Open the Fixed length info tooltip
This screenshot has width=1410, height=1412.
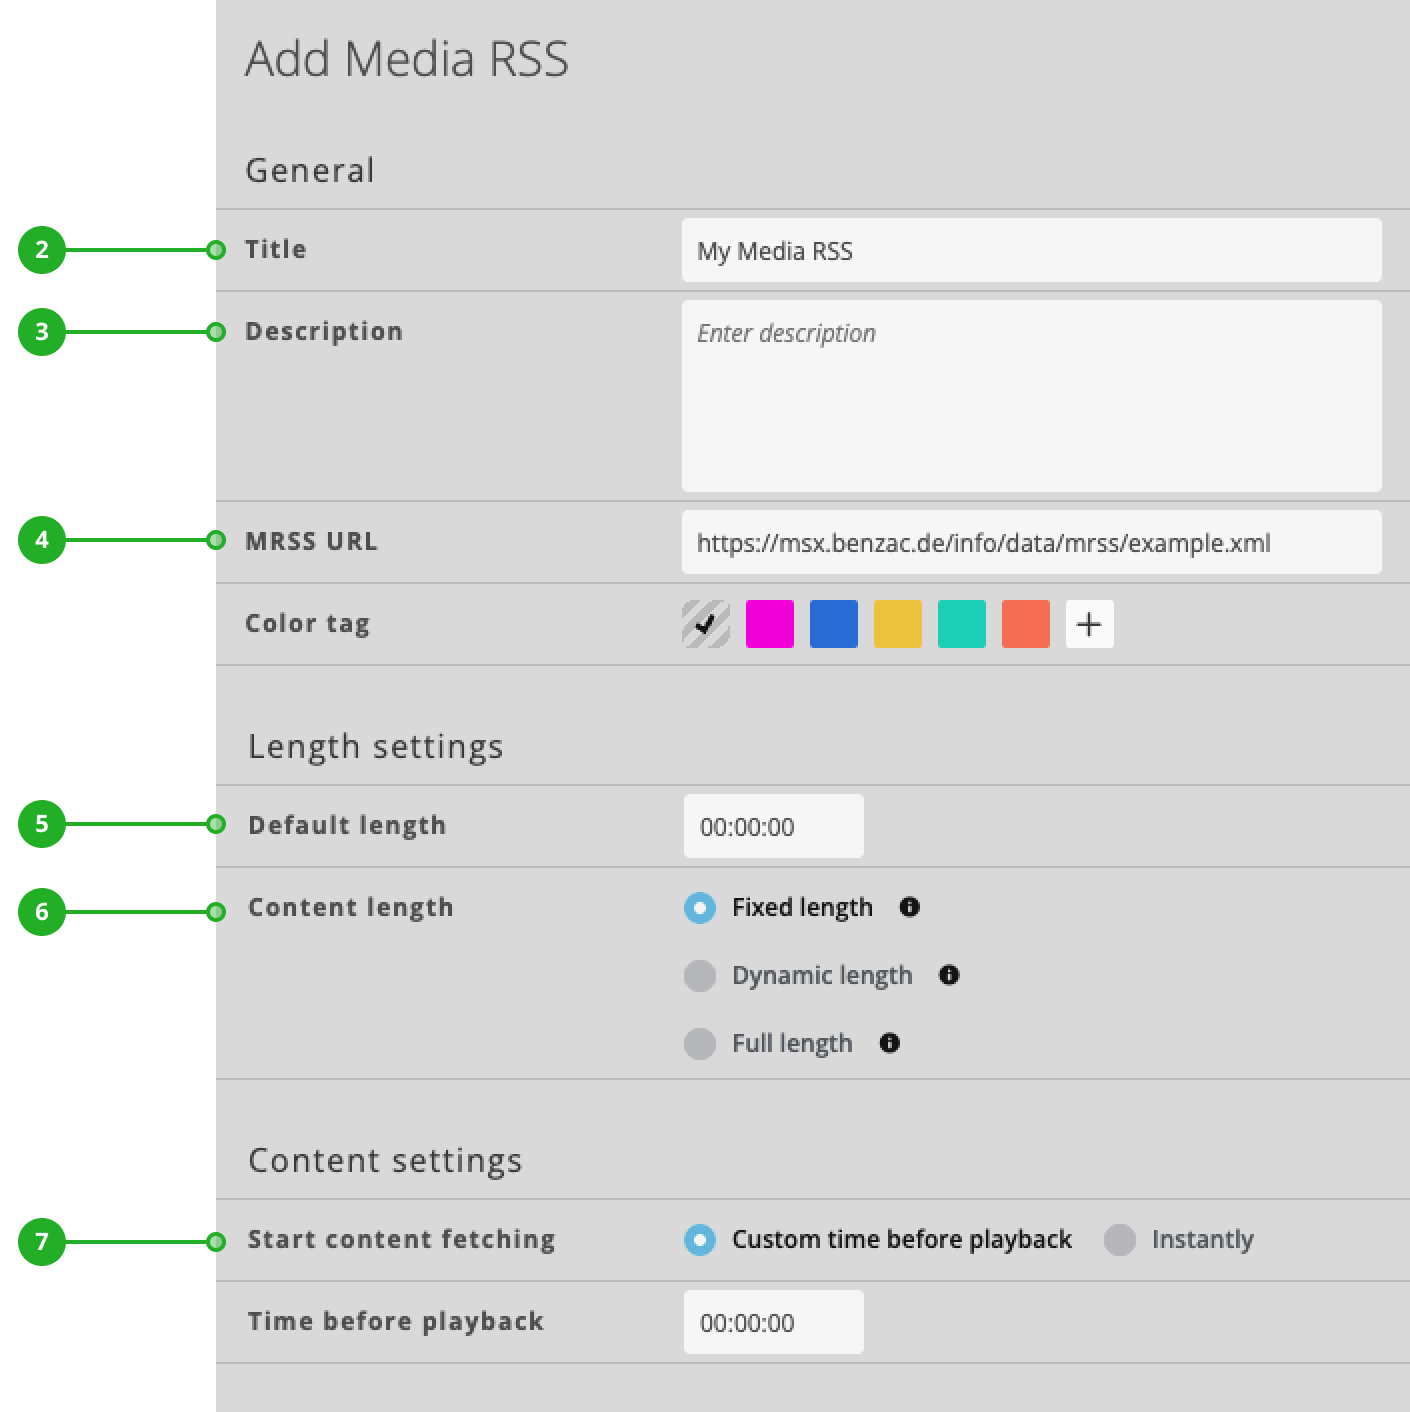tap(909, 908)
